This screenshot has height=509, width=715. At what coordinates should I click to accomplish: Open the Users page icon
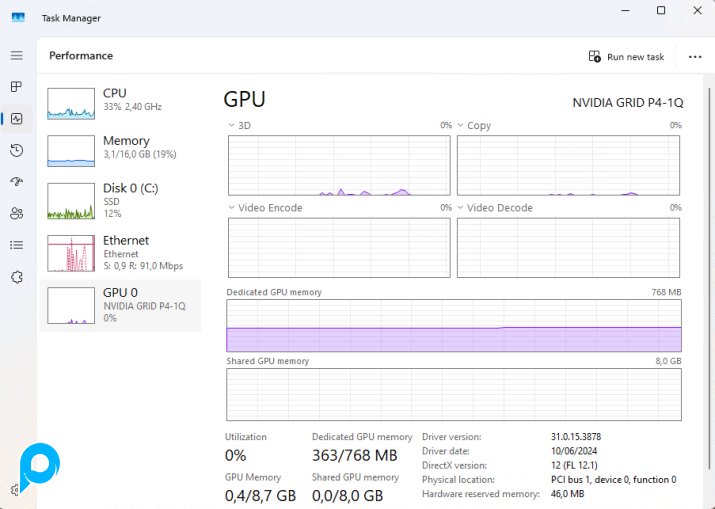coord(16,213)
